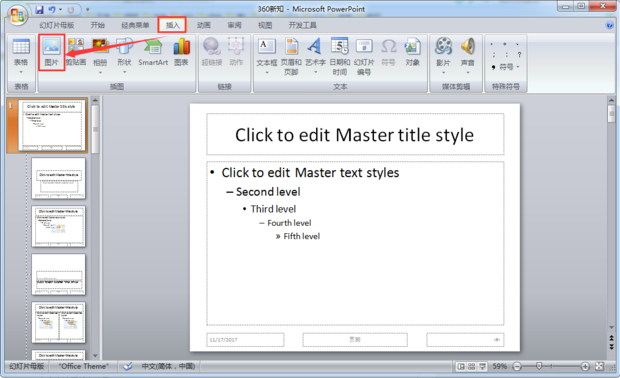Click the Save icon in quick access toolbar
The width and height of the screenshot is (620, 378).
[x=39, y=9]
